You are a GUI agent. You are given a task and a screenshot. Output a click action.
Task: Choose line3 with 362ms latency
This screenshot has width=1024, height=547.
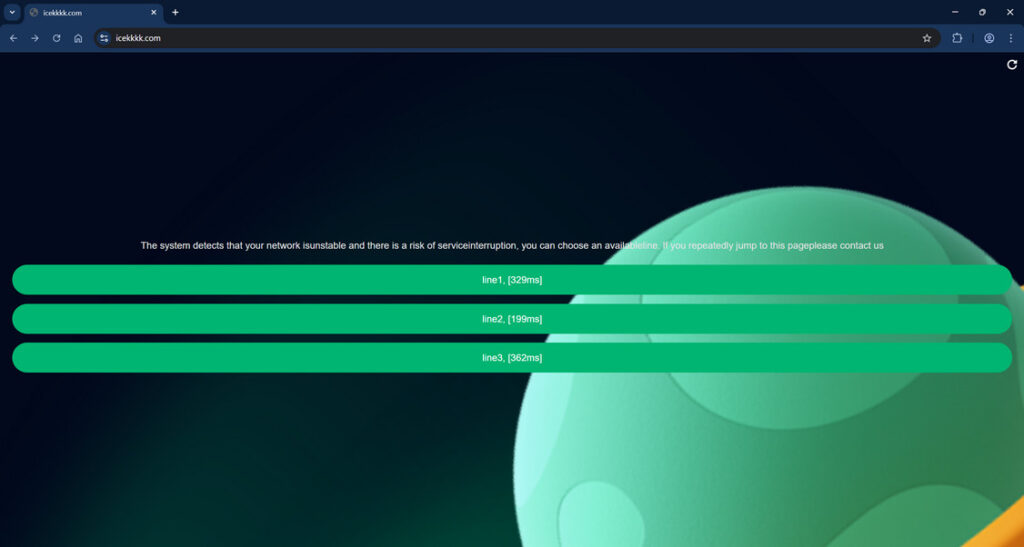[512, 358]
